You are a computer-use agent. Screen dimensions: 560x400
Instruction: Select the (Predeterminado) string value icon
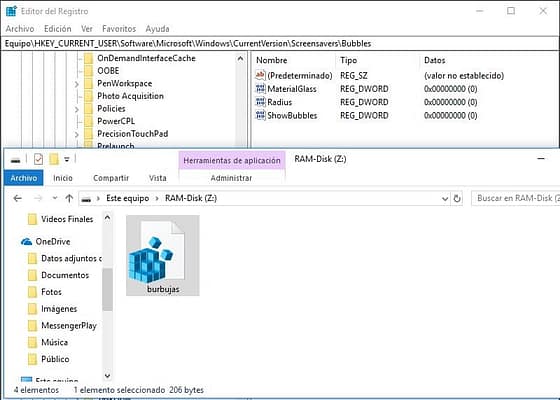(x=260, y=75)
